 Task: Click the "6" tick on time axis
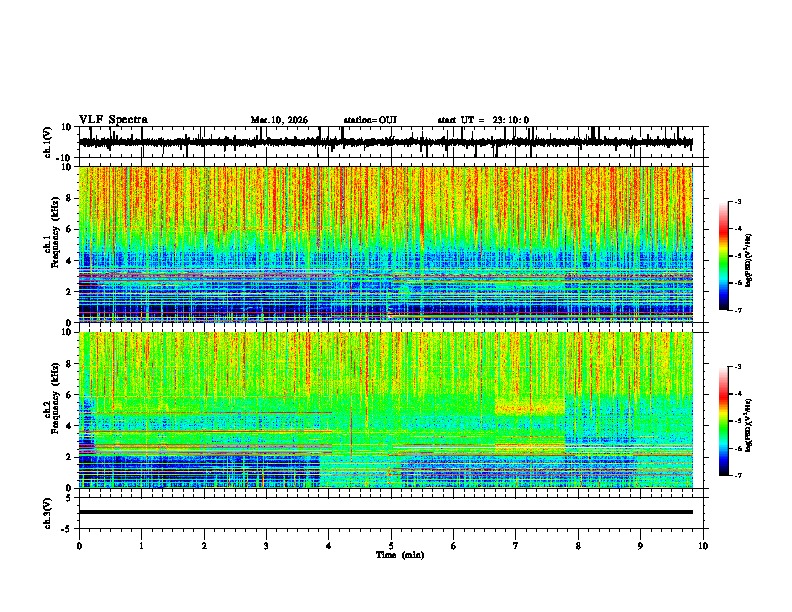[x=454, y=546]
